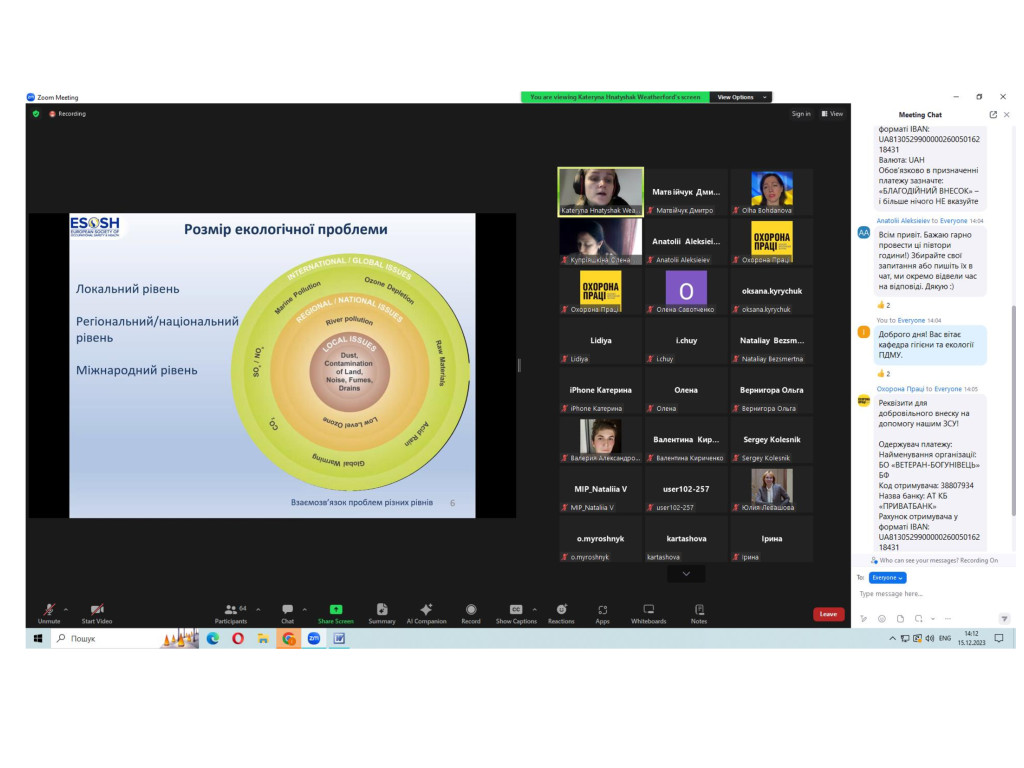This screenshot has width=1024, height=768.
Task: Open Zoom Apps
Action: click(x=603, y=613)
